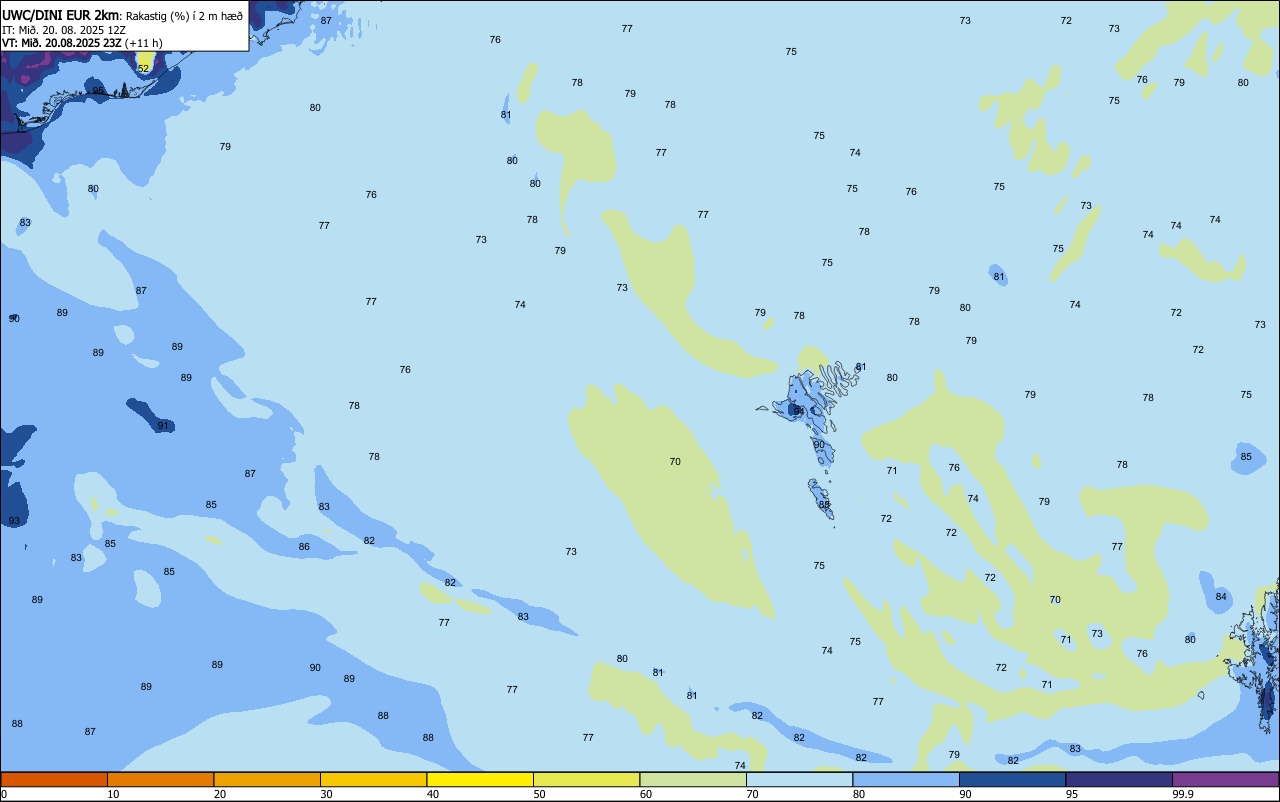
Task: Click the bright yellow 40–50 swatch
Action: 480,779
